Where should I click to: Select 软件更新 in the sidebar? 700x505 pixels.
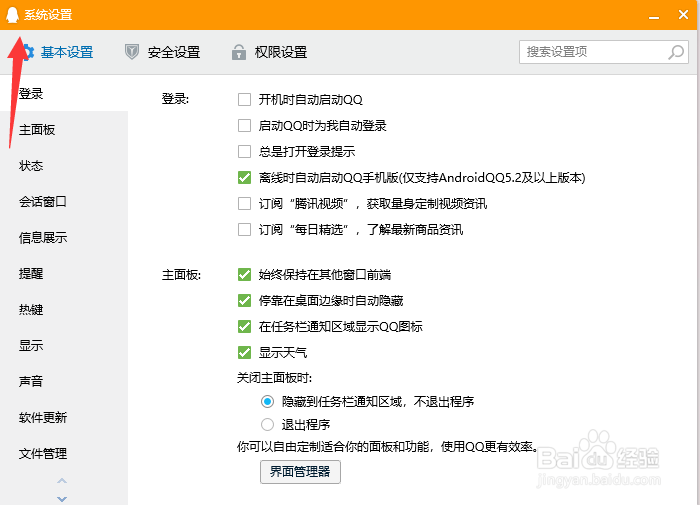tap(64, 417)
